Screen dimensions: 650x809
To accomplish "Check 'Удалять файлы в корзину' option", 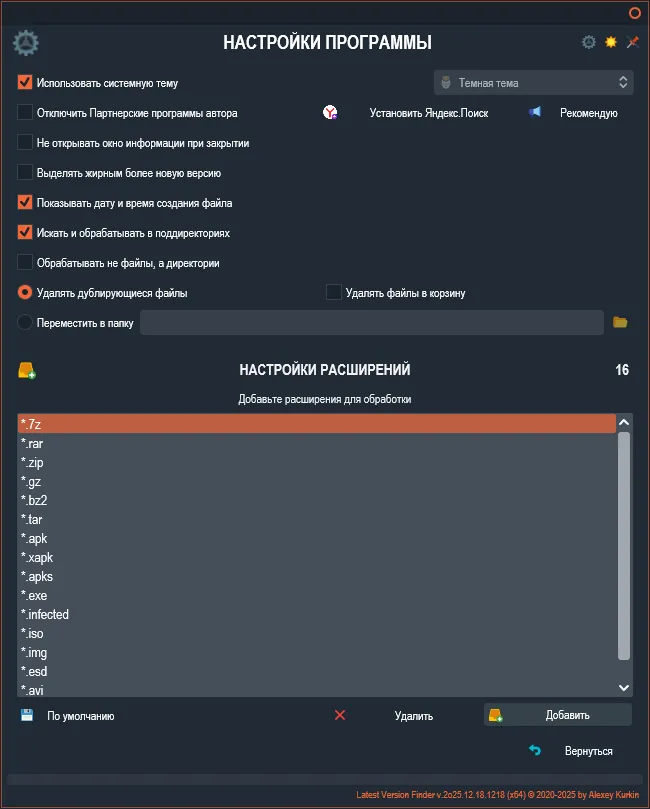I will 334,293.
